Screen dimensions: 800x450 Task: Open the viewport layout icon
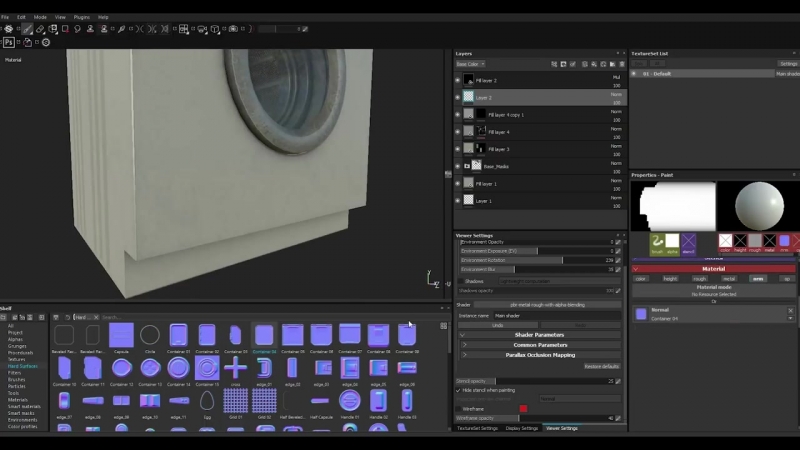coord(184,29)
